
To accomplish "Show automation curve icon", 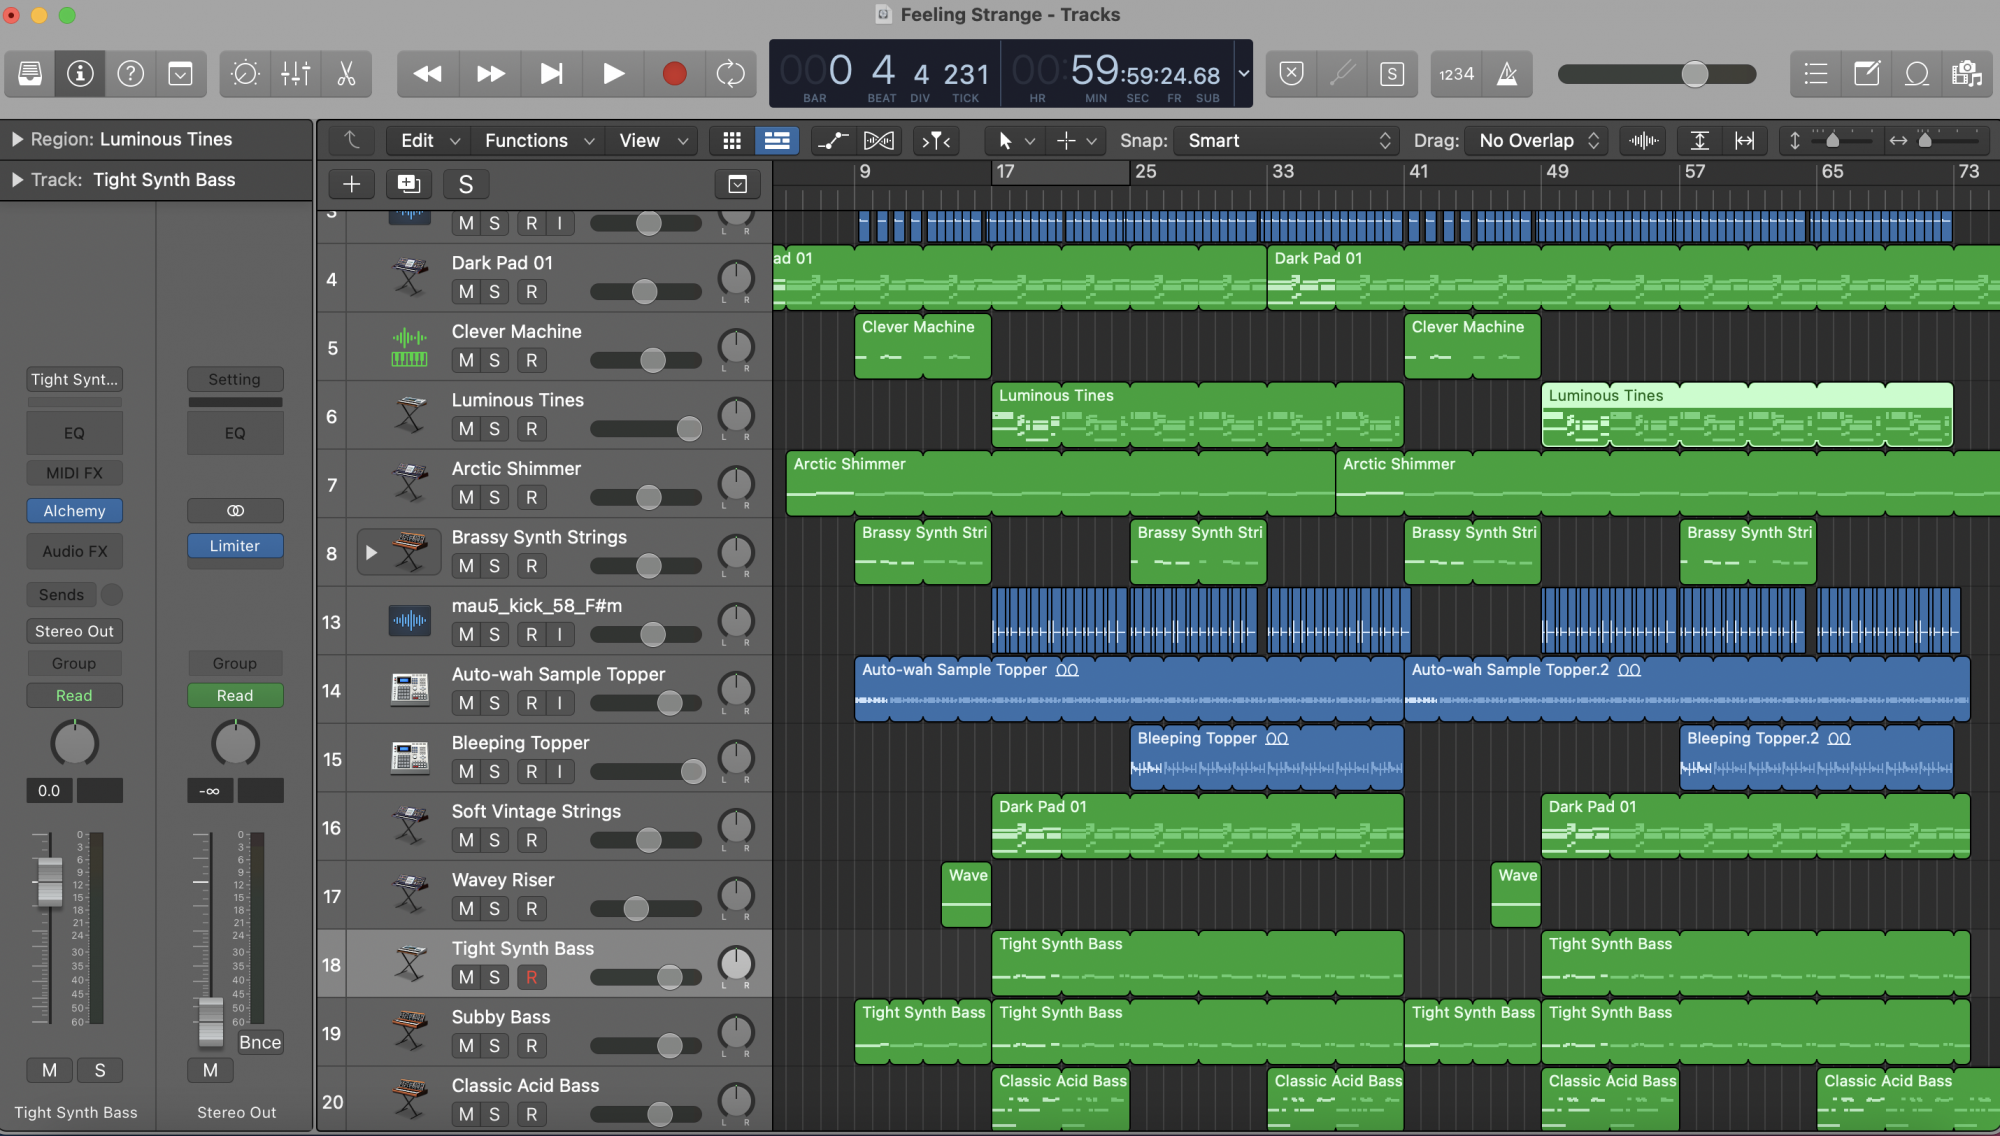I will coord(832,141).
